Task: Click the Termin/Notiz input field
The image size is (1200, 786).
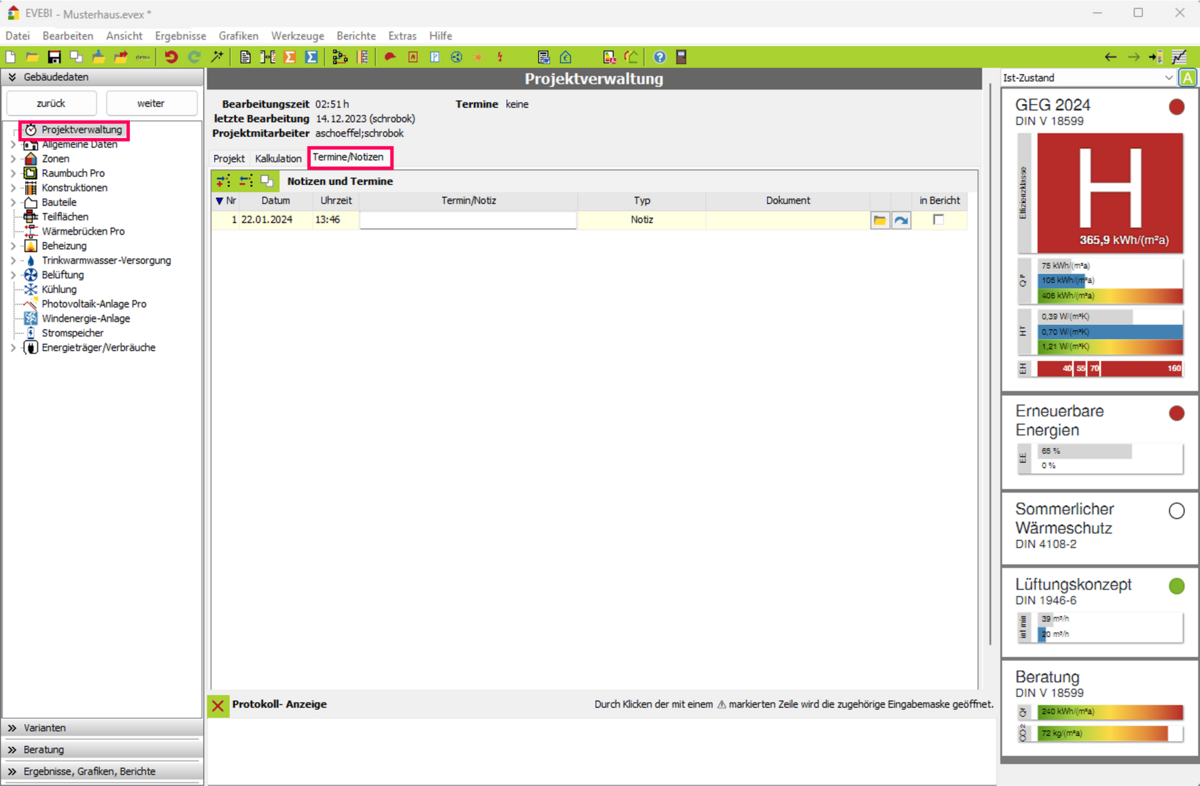Action: pos(468,220)
